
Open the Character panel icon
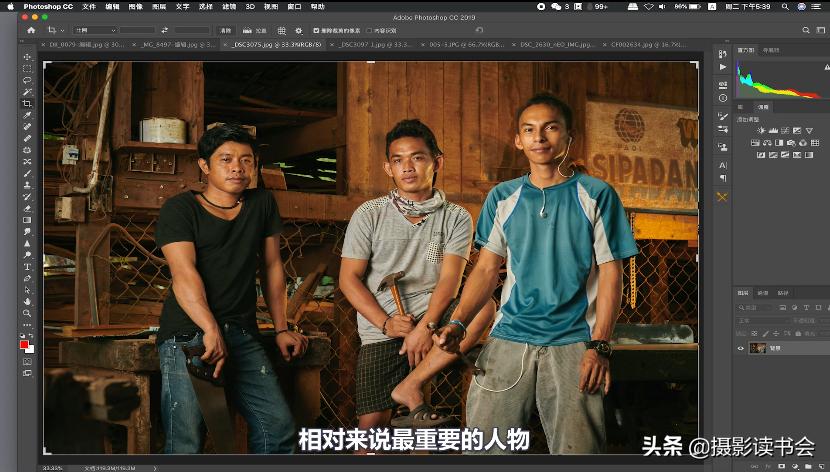point(723,166)
